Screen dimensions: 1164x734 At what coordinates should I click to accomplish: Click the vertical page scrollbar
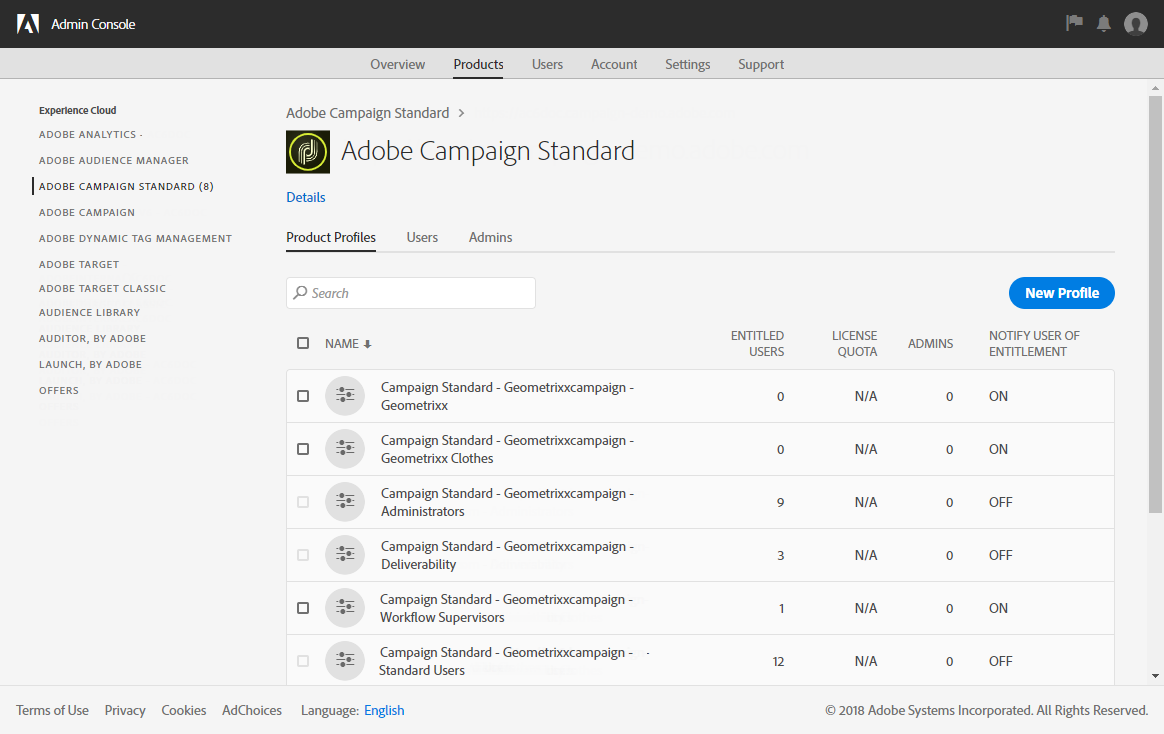[x=1155, y=300]
